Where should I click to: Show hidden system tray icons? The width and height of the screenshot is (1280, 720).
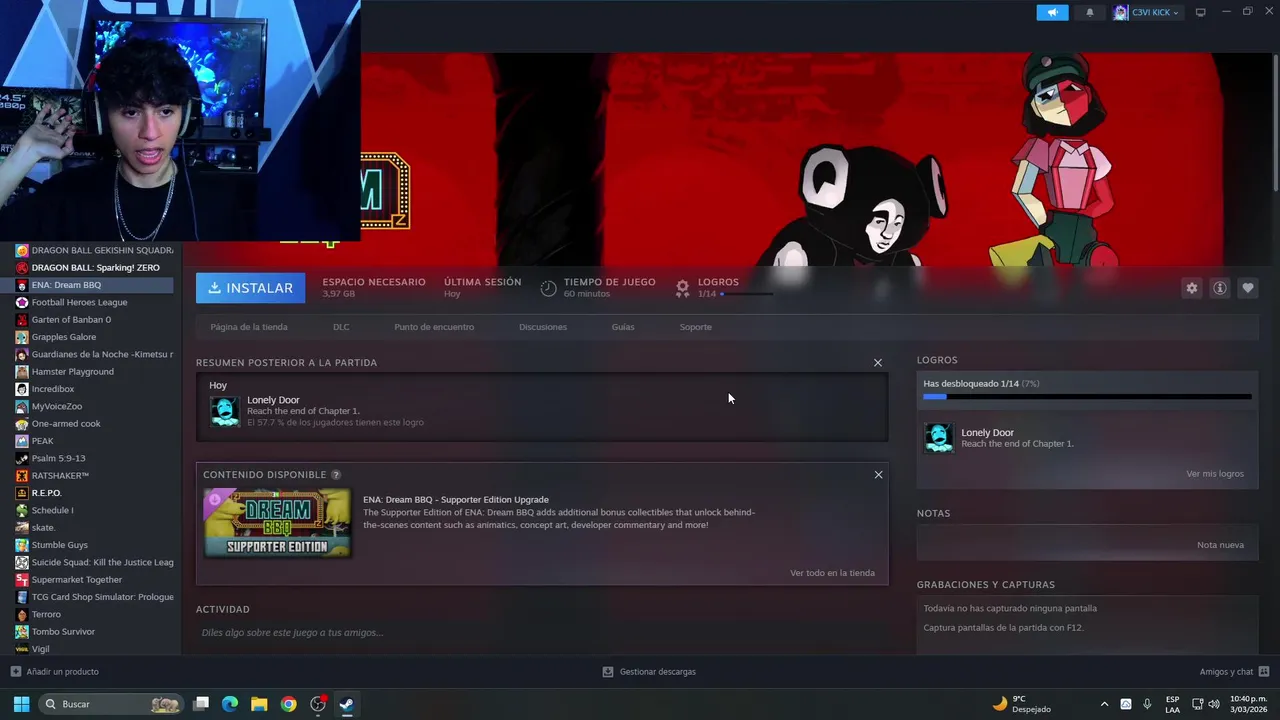(1104, 704)
